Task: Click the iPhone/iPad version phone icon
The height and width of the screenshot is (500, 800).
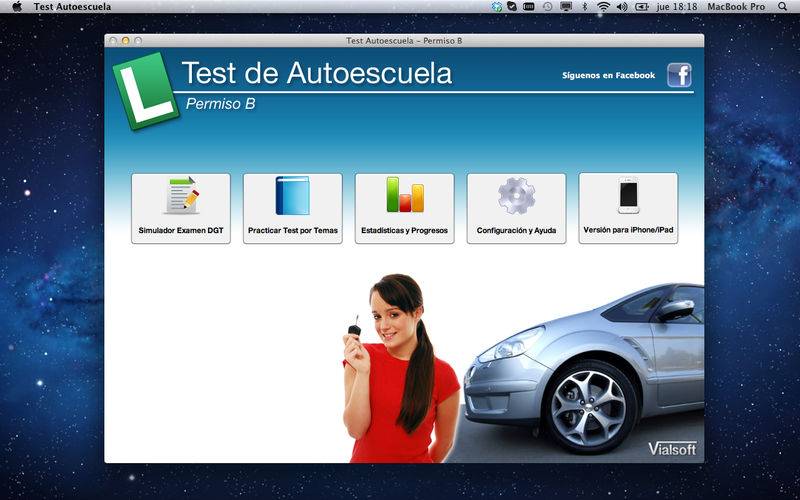Action: (x=628, y=195)
